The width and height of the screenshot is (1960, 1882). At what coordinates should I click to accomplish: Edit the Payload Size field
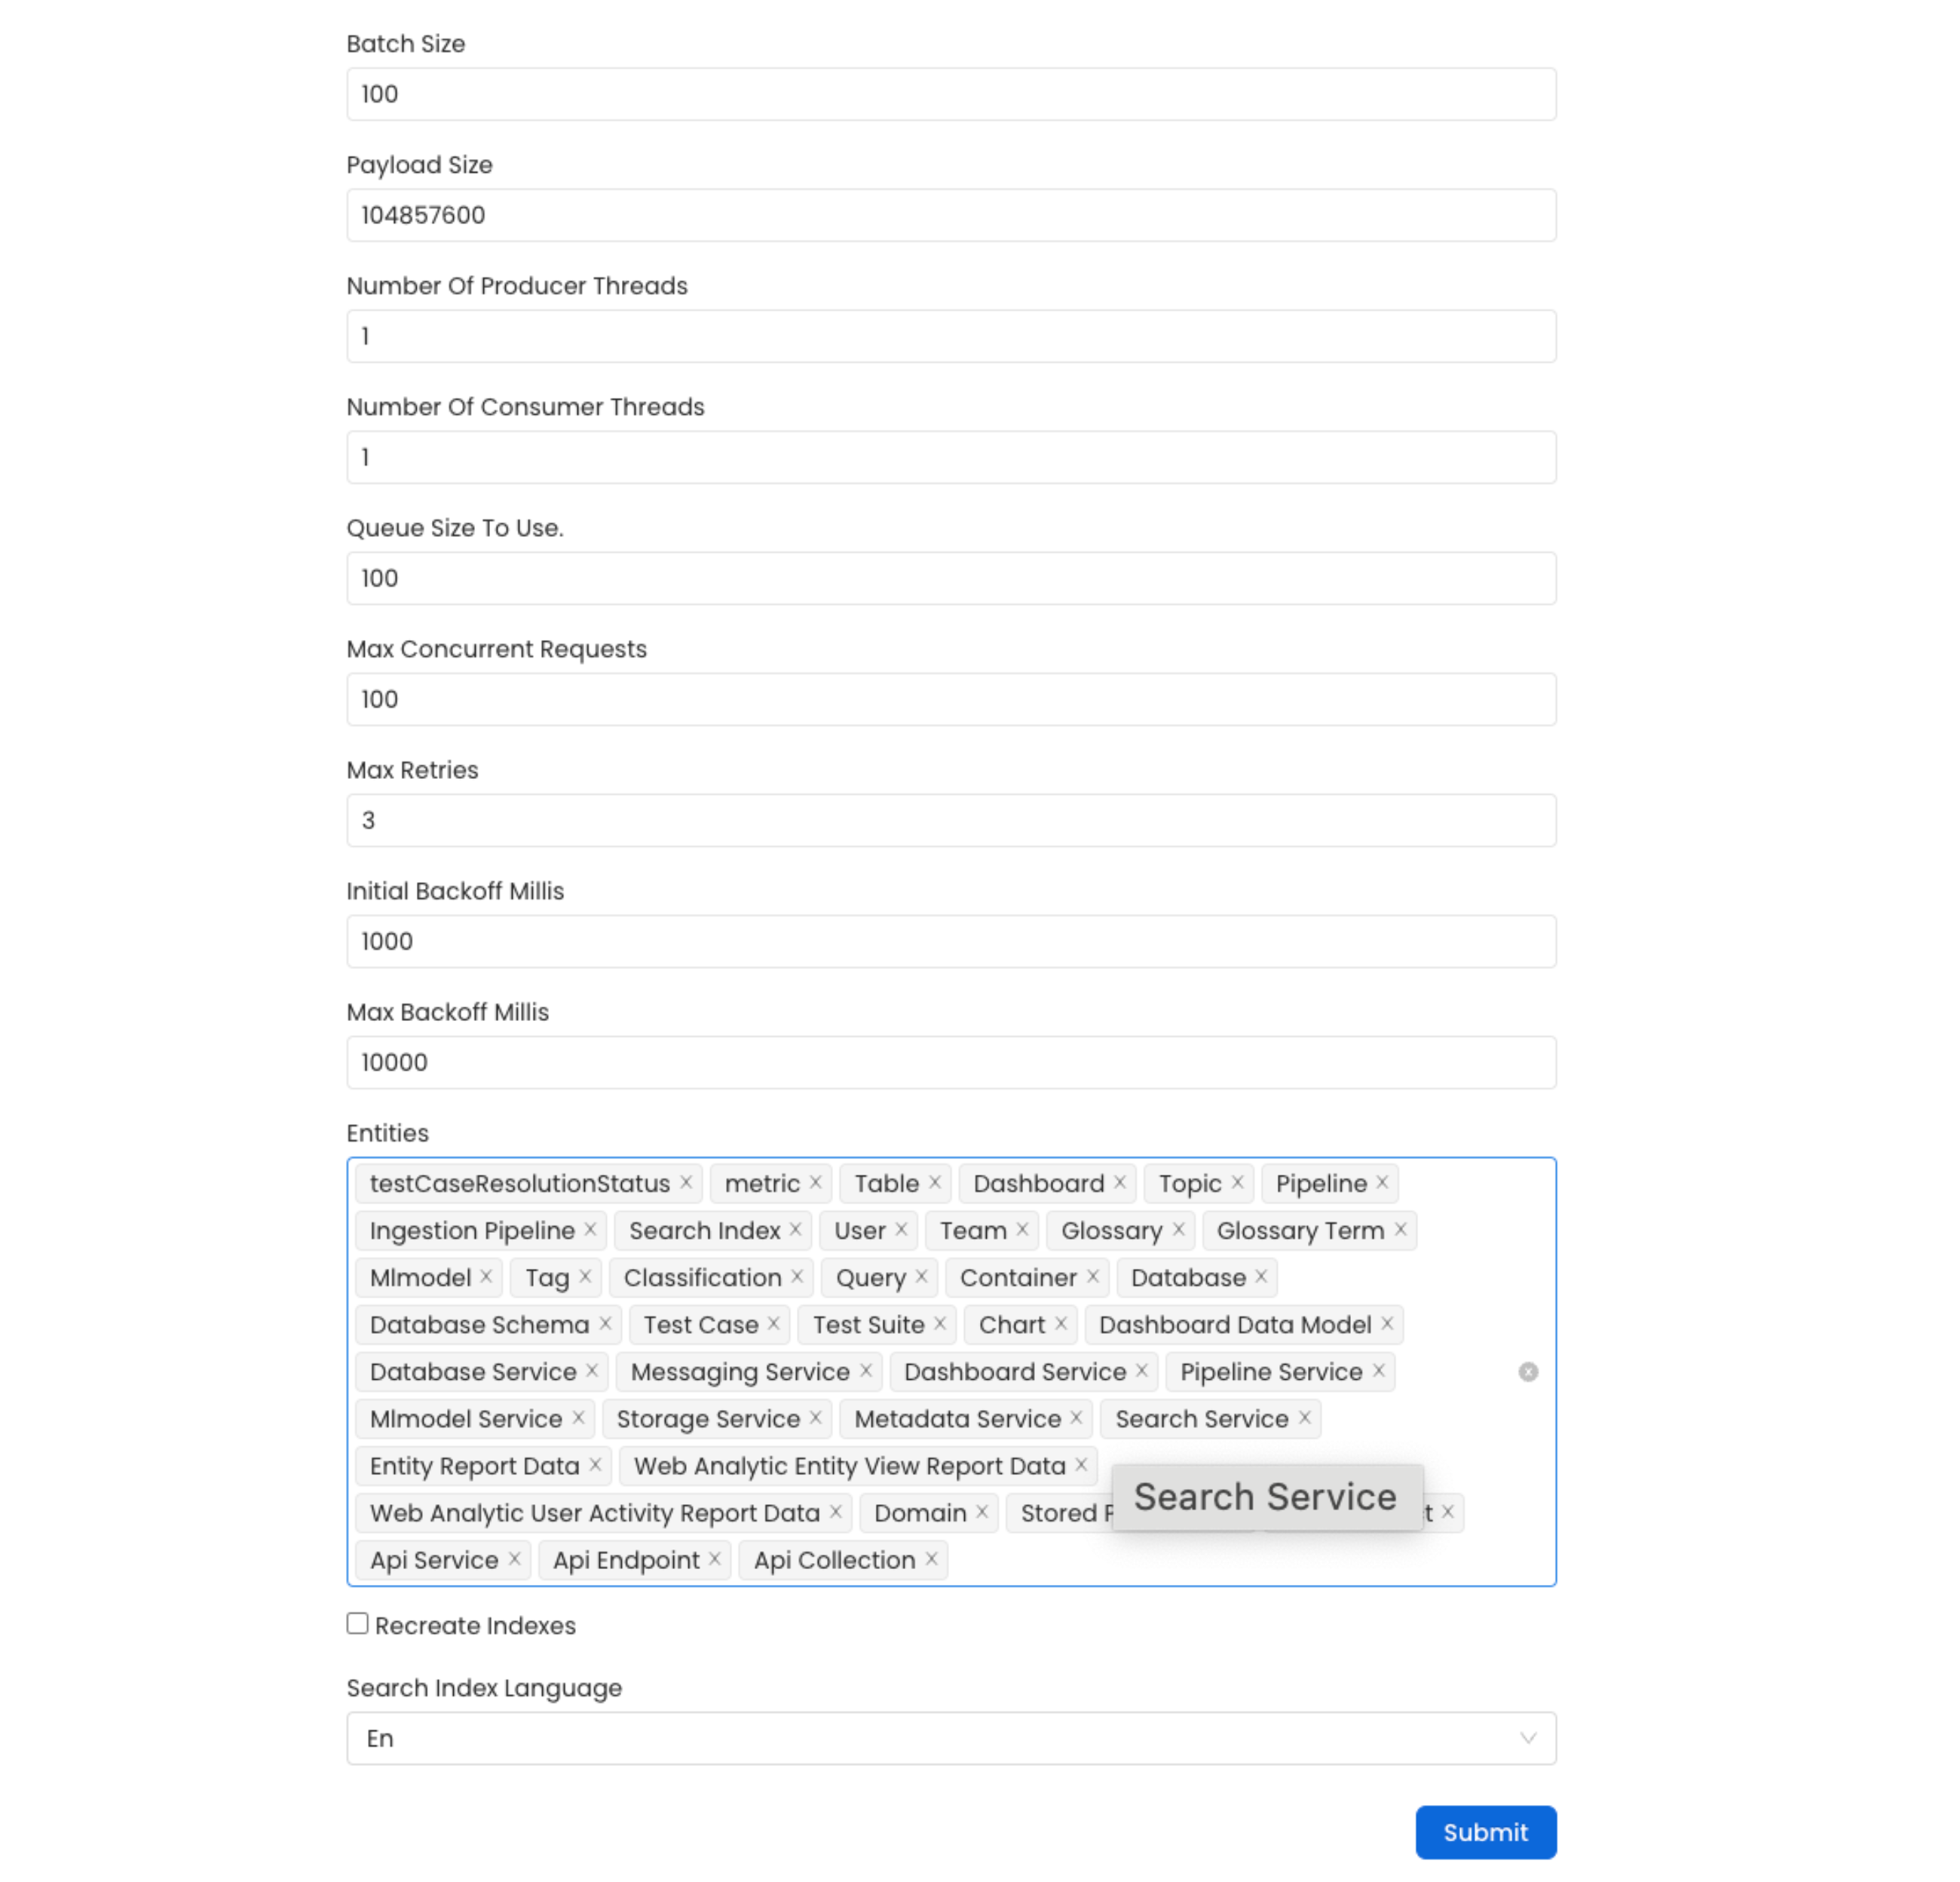coord(950,215)
